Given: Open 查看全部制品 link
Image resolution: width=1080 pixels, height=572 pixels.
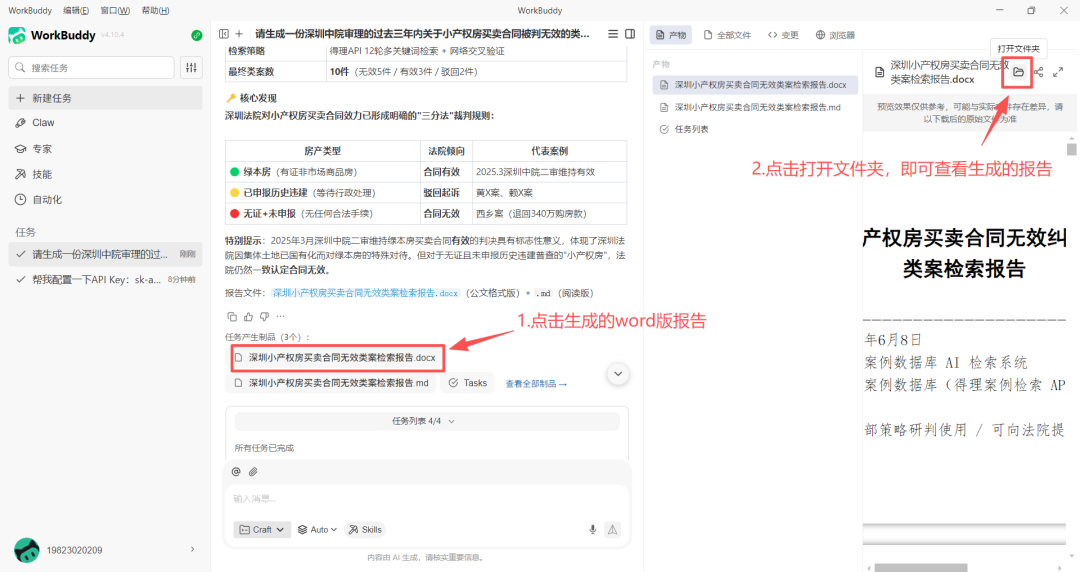Looking at the screenshot, I should 536,384.
